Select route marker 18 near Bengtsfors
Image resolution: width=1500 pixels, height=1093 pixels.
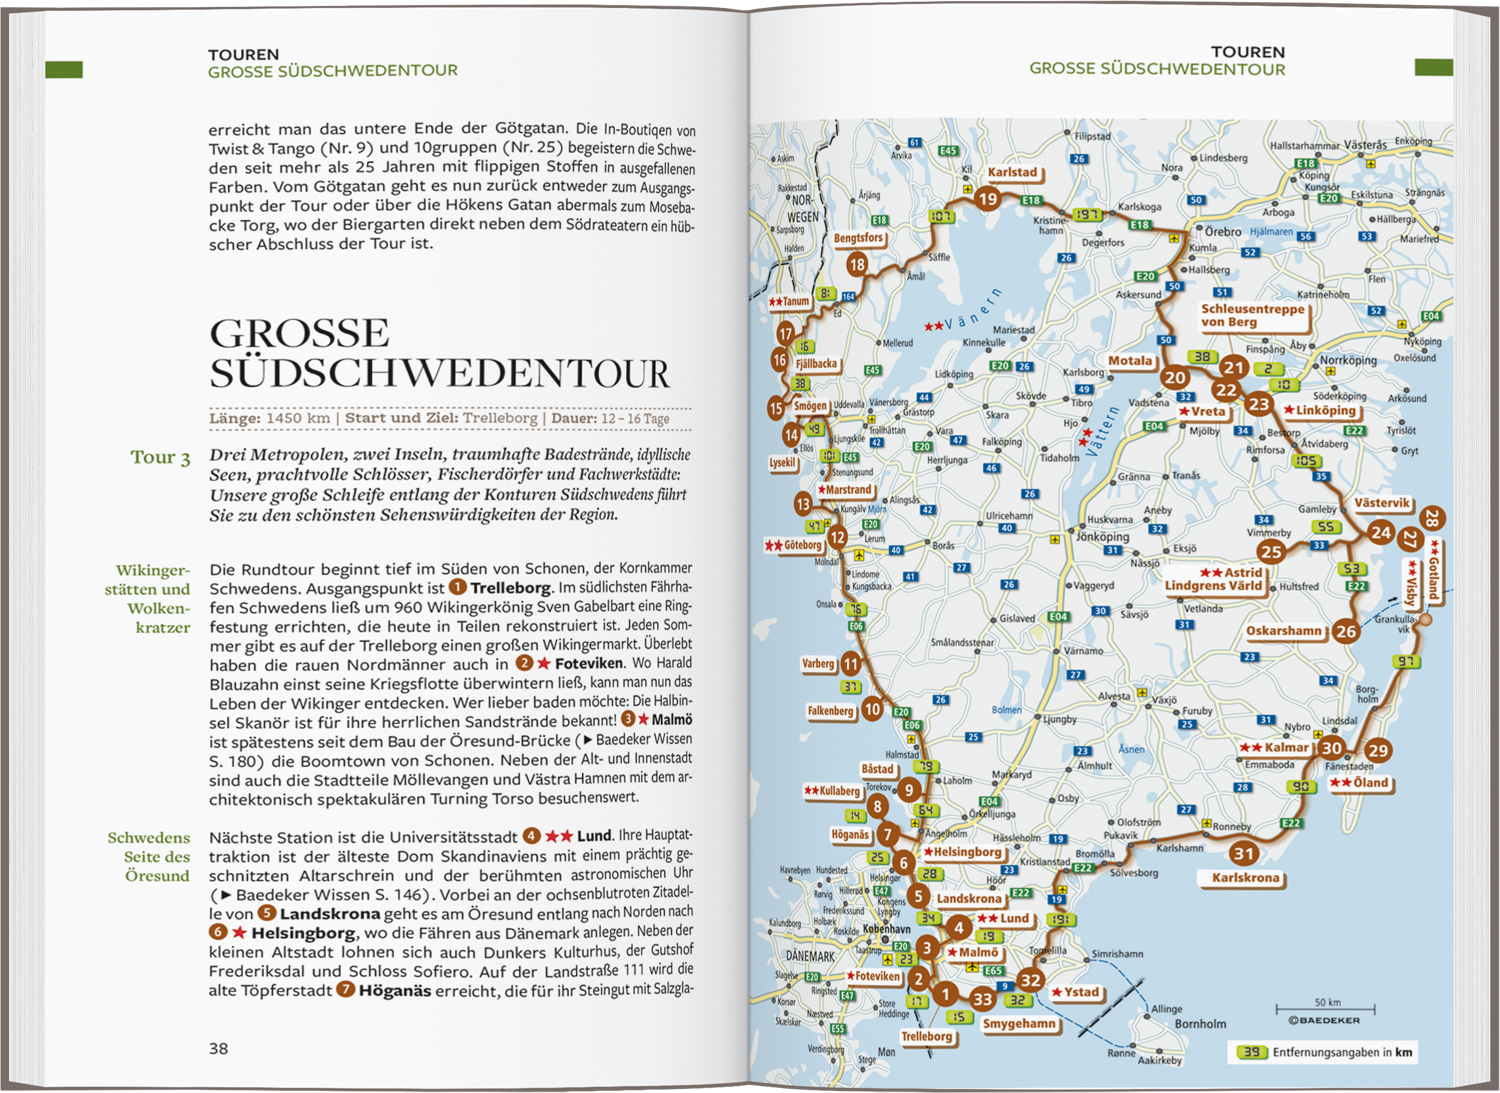(x=857, y=264)
